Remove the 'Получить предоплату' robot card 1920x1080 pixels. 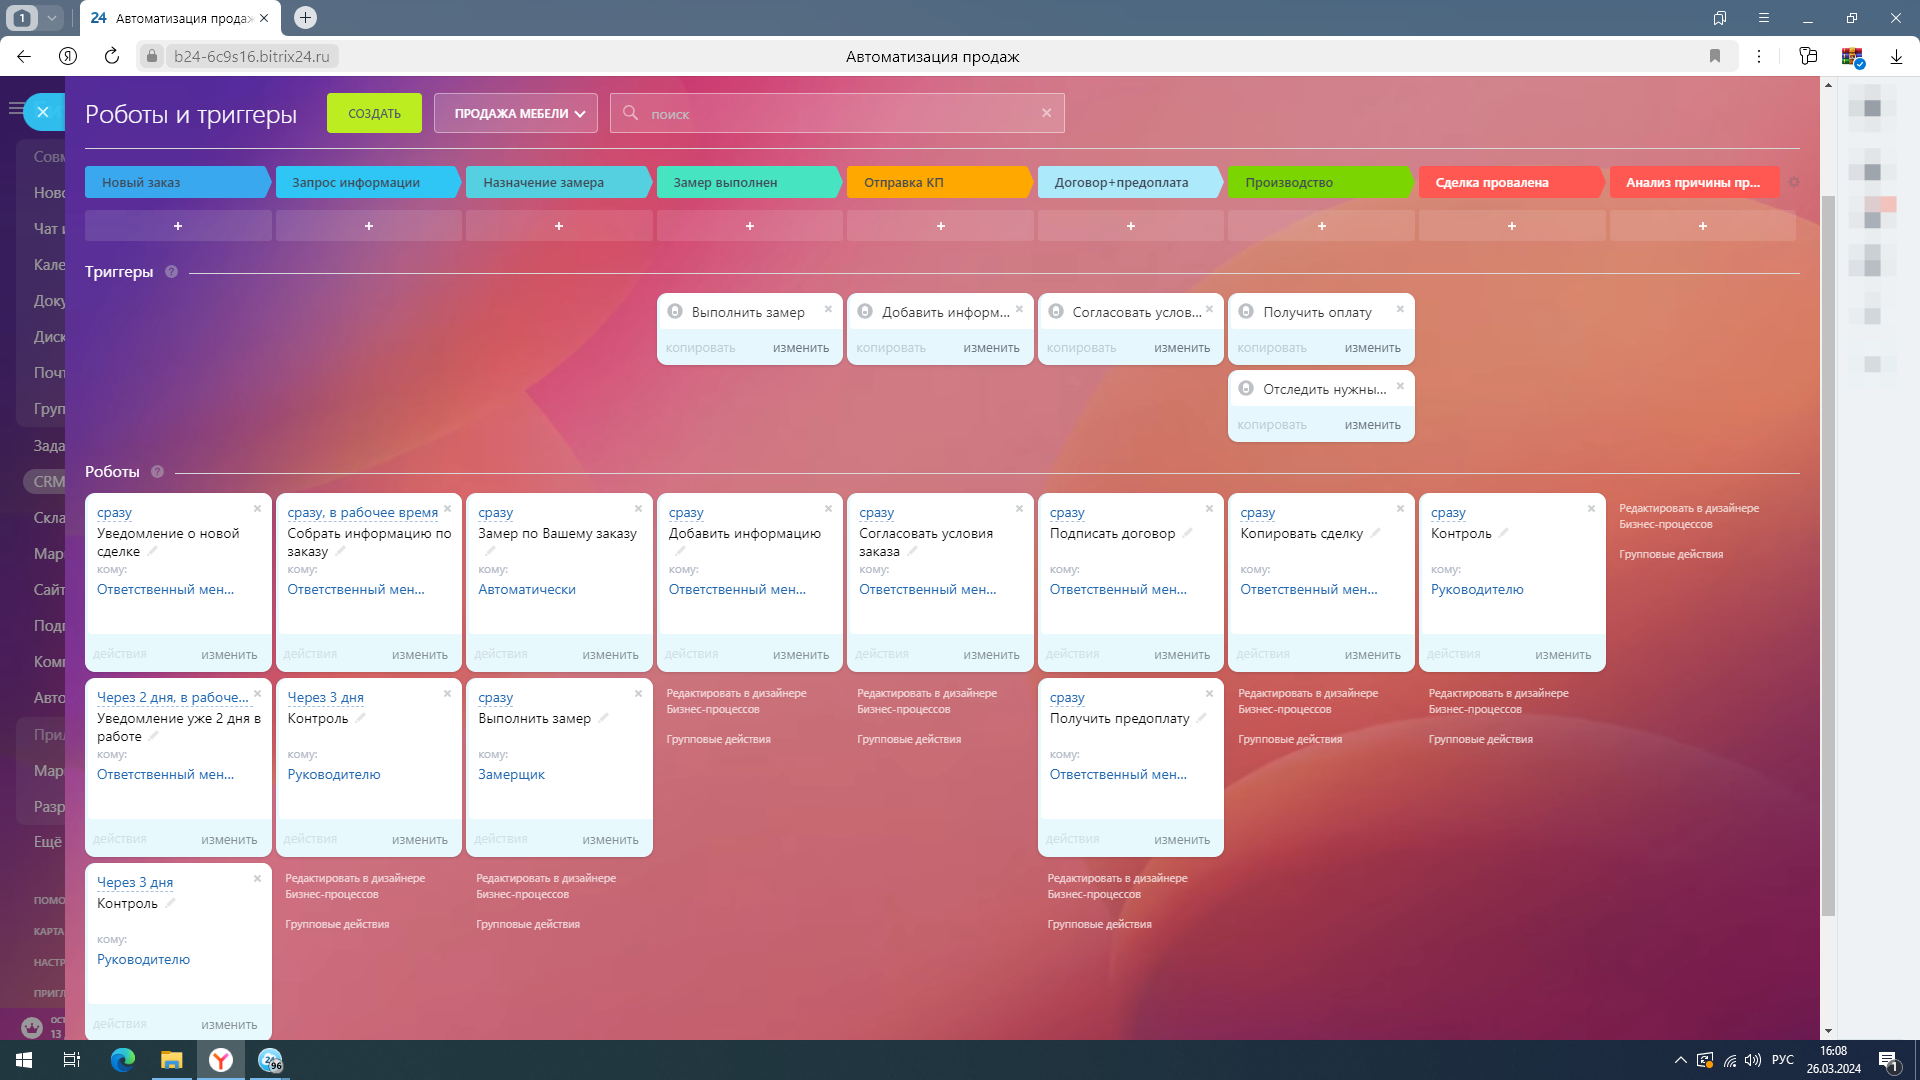1209,693
